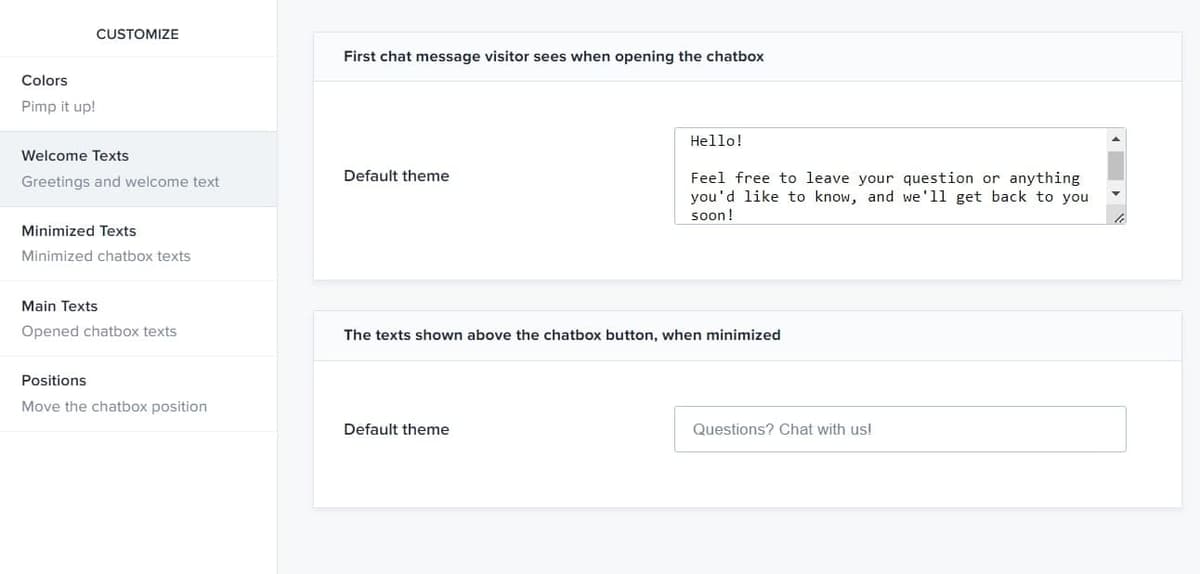Click the CUSTOMIZE sidebar heading
The width and height of the screenshot is (1200, 574).
tap(137, 34)
